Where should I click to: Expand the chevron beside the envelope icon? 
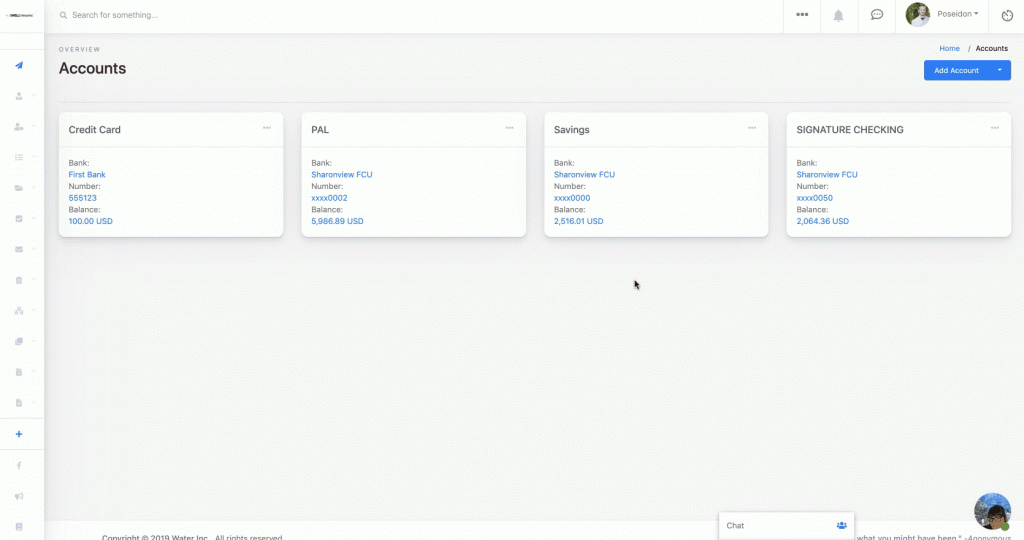[x=33, y=249]
